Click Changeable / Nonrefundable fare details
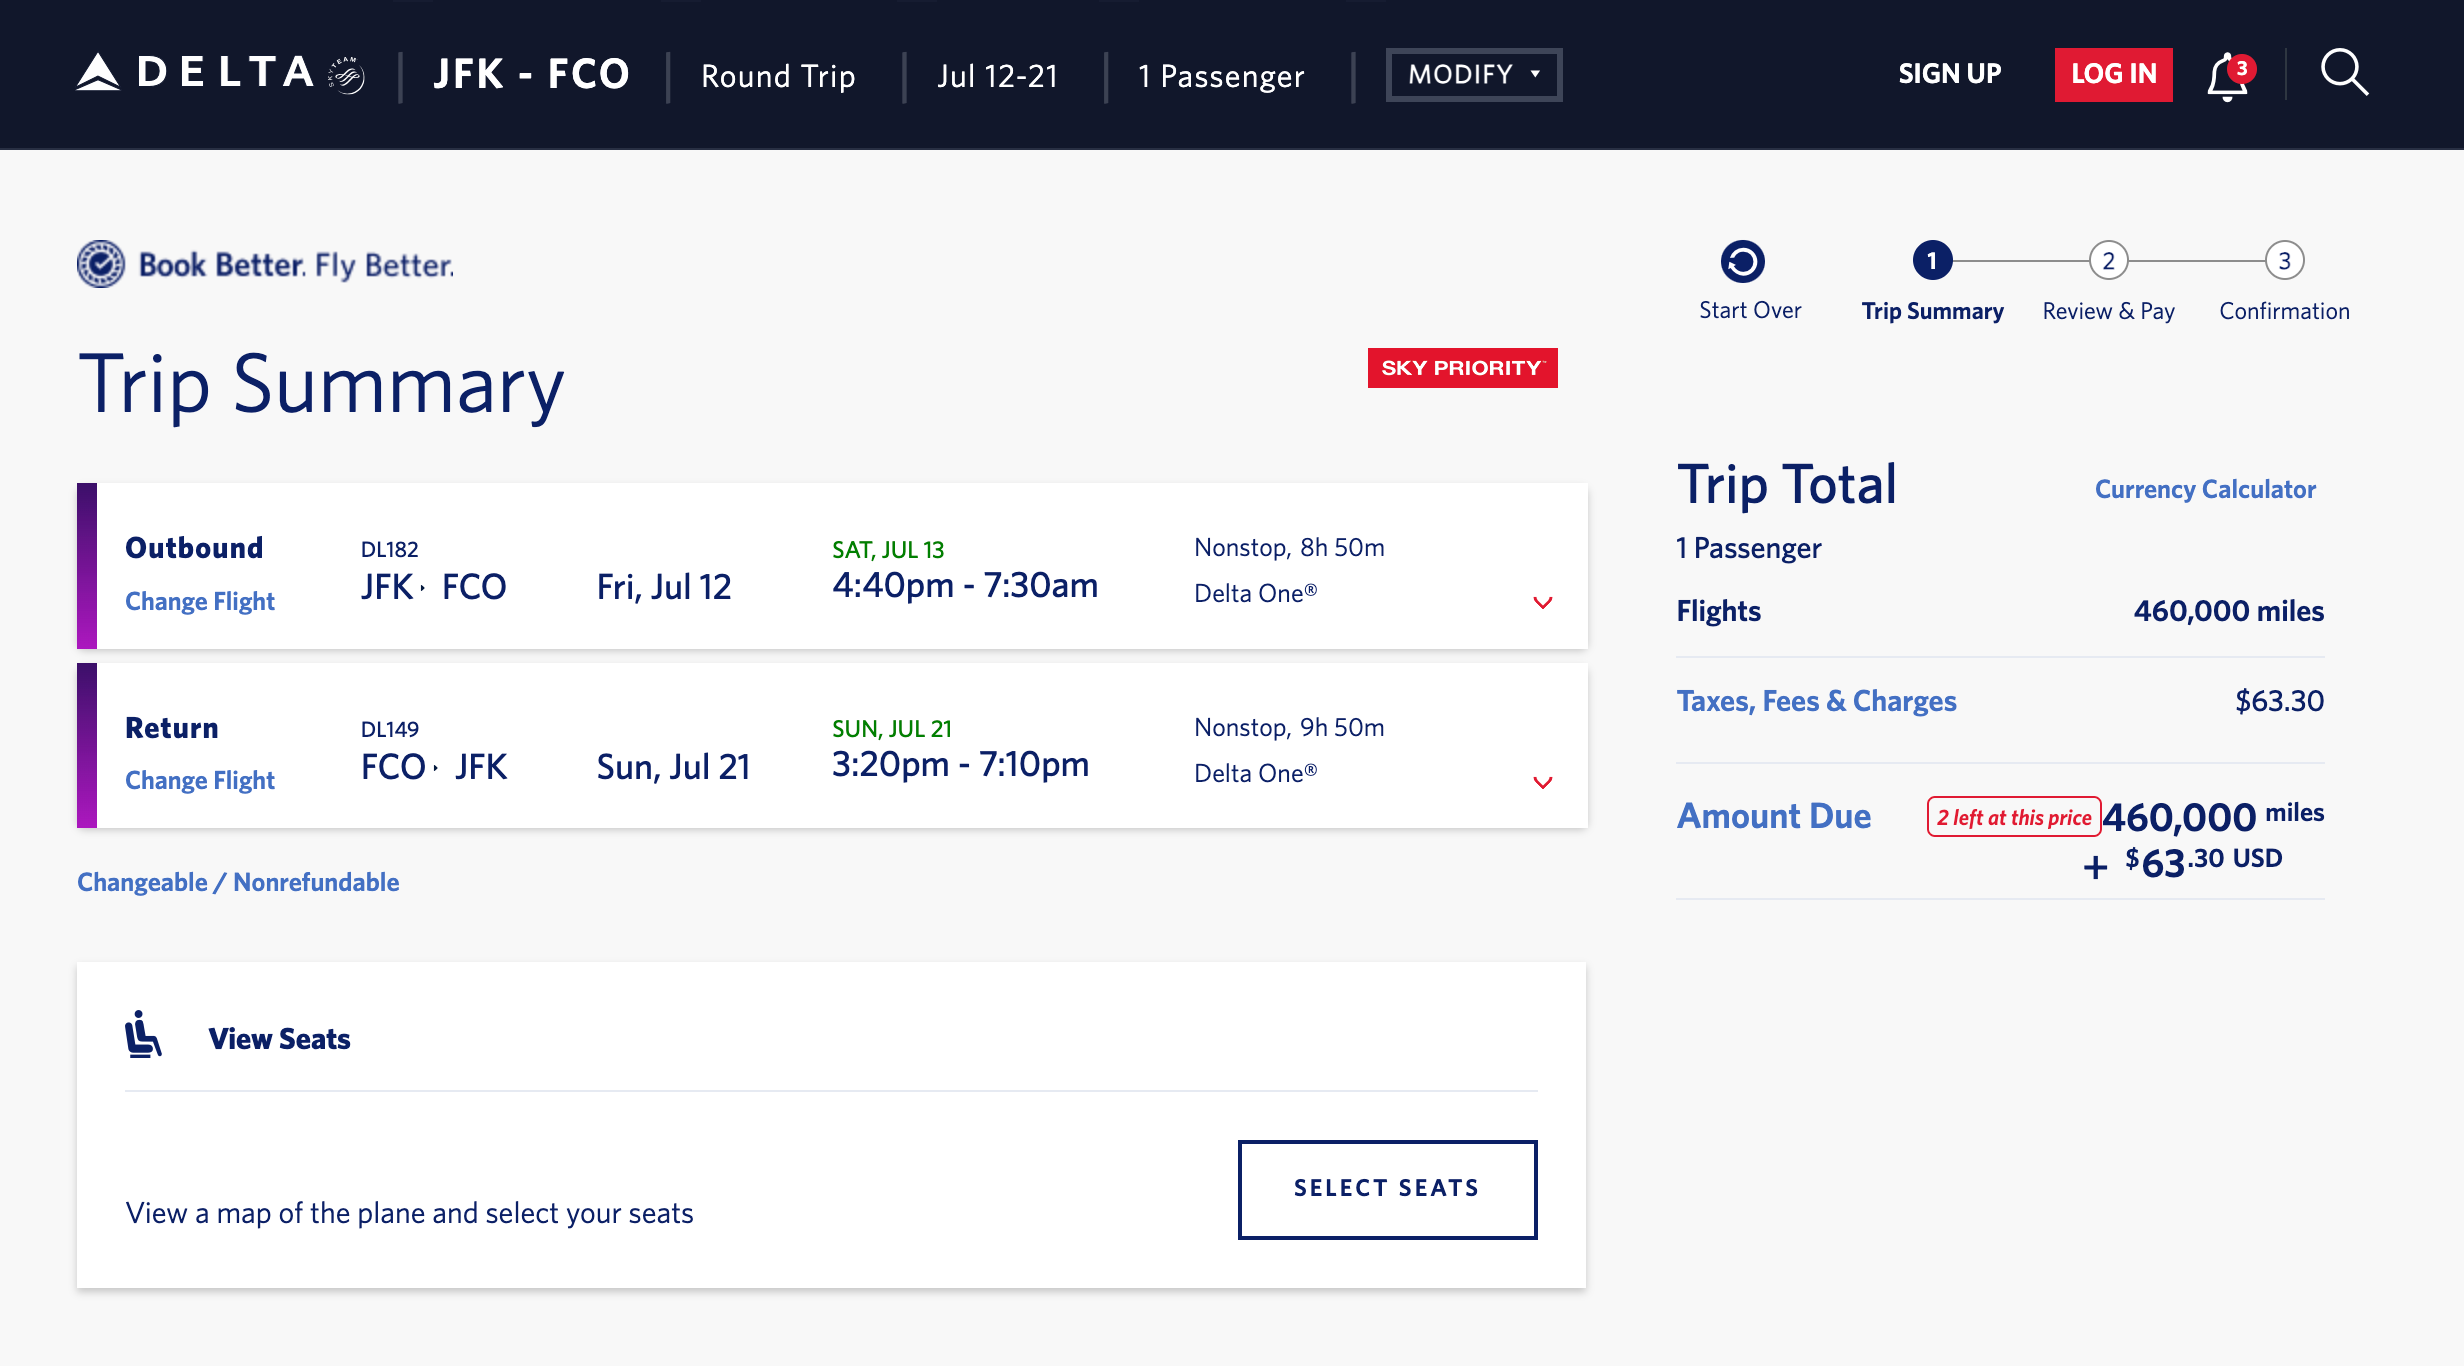 click(x=238, y=882)
